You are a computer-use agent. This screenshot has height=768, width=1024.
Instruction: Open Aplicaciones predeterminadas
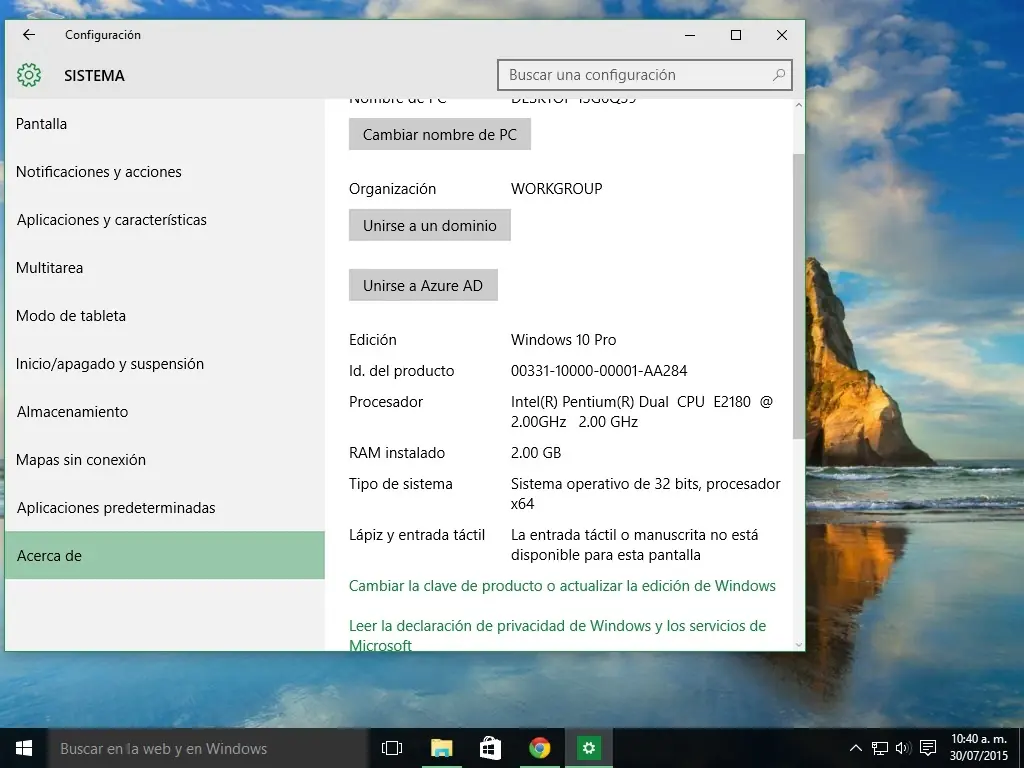click(165, 507)
